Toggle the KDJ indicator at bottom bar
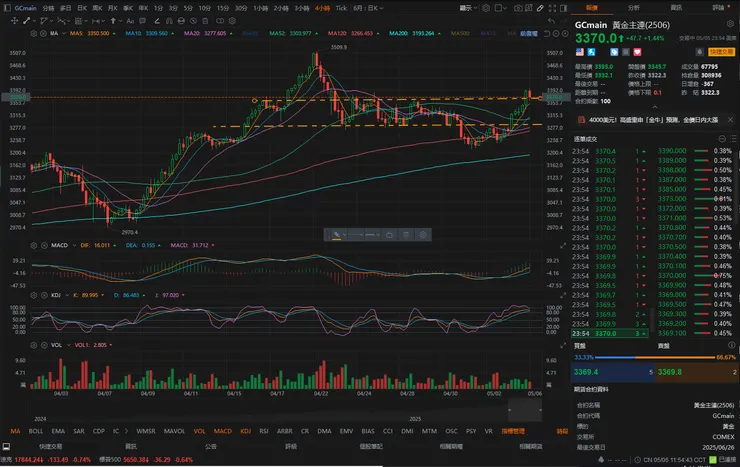Image resolution: width=740 pixels, height=467 pixels. (246, 431)
